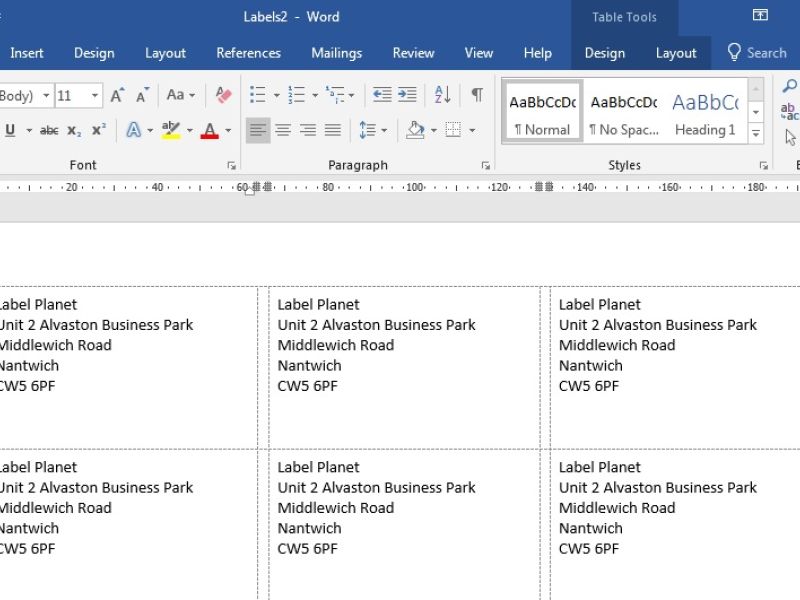Screen dimensions: 800x600
Task: Toggle paragraph marks display
Action: point(477,96)
